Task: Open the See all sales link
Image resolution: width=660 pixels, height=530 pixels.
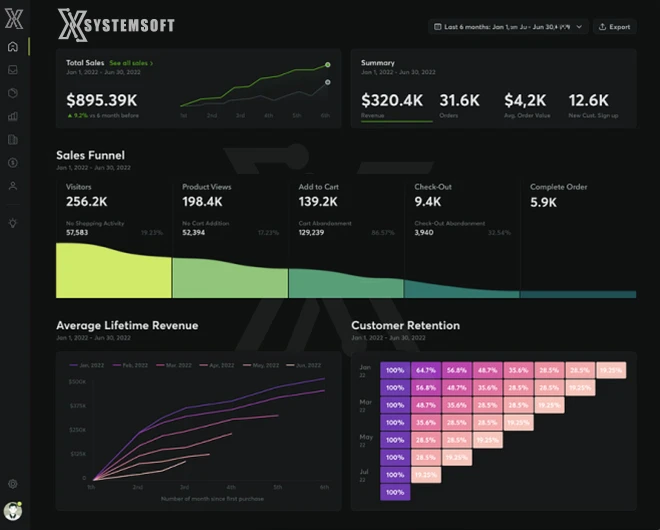Action: (131, 63)
